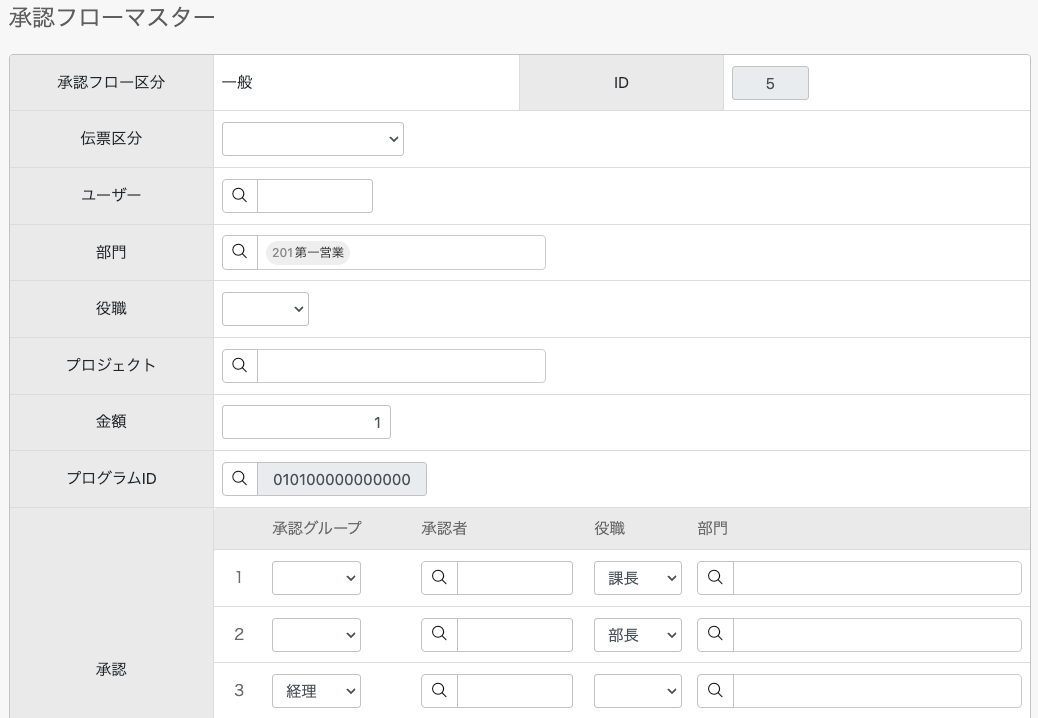This screenshot has width=1038, height=718.
Task: Open the 伝票区分 dropdown
Action: tap(312, 139)
